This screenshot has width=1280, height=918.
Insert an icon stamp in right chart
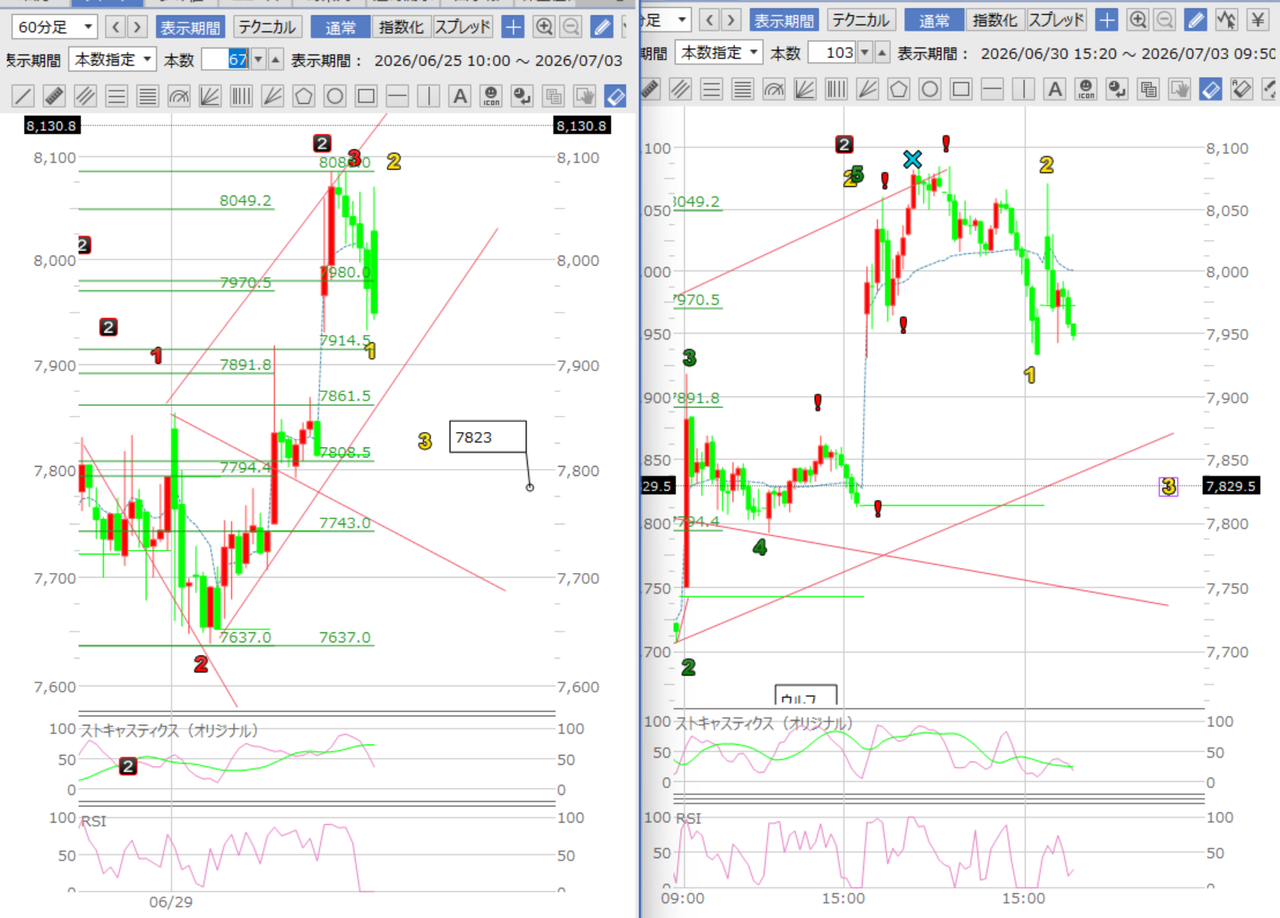[1086, 89]
